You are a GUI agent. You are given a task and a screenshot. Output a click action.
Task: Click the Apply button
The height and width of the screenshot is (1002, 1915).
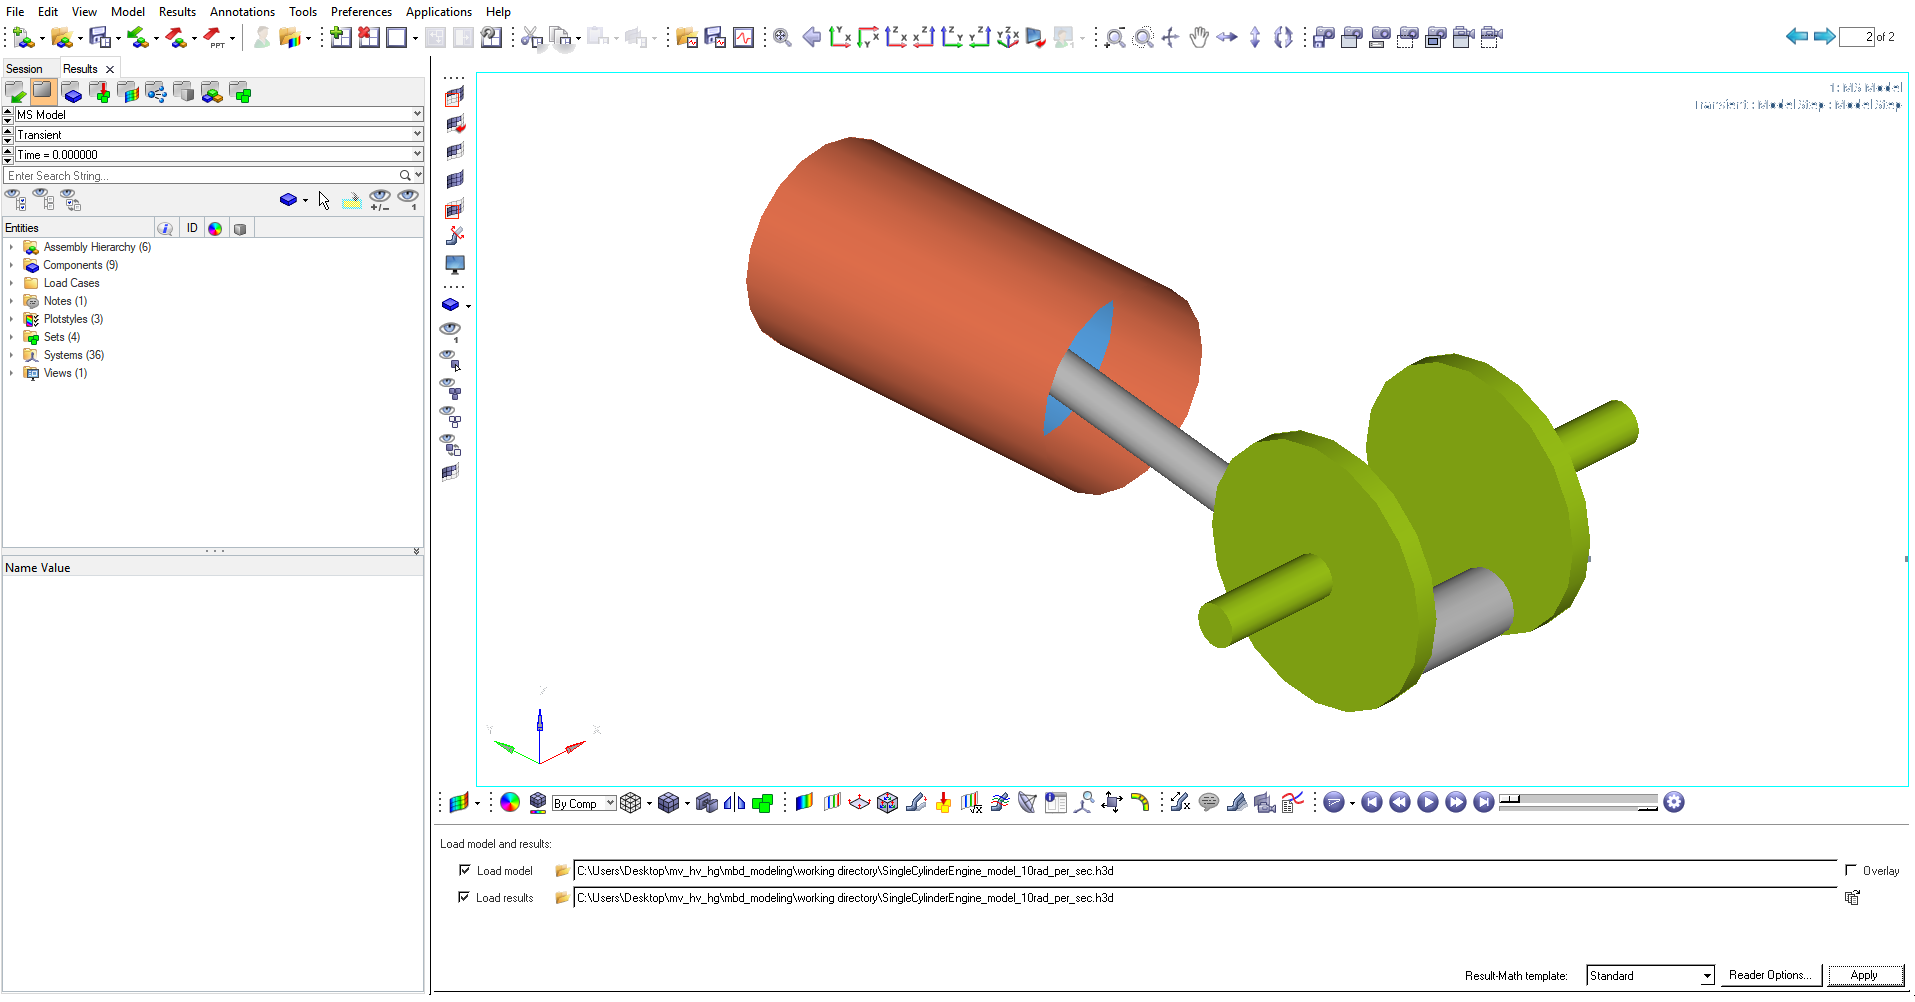(1864, 975)
